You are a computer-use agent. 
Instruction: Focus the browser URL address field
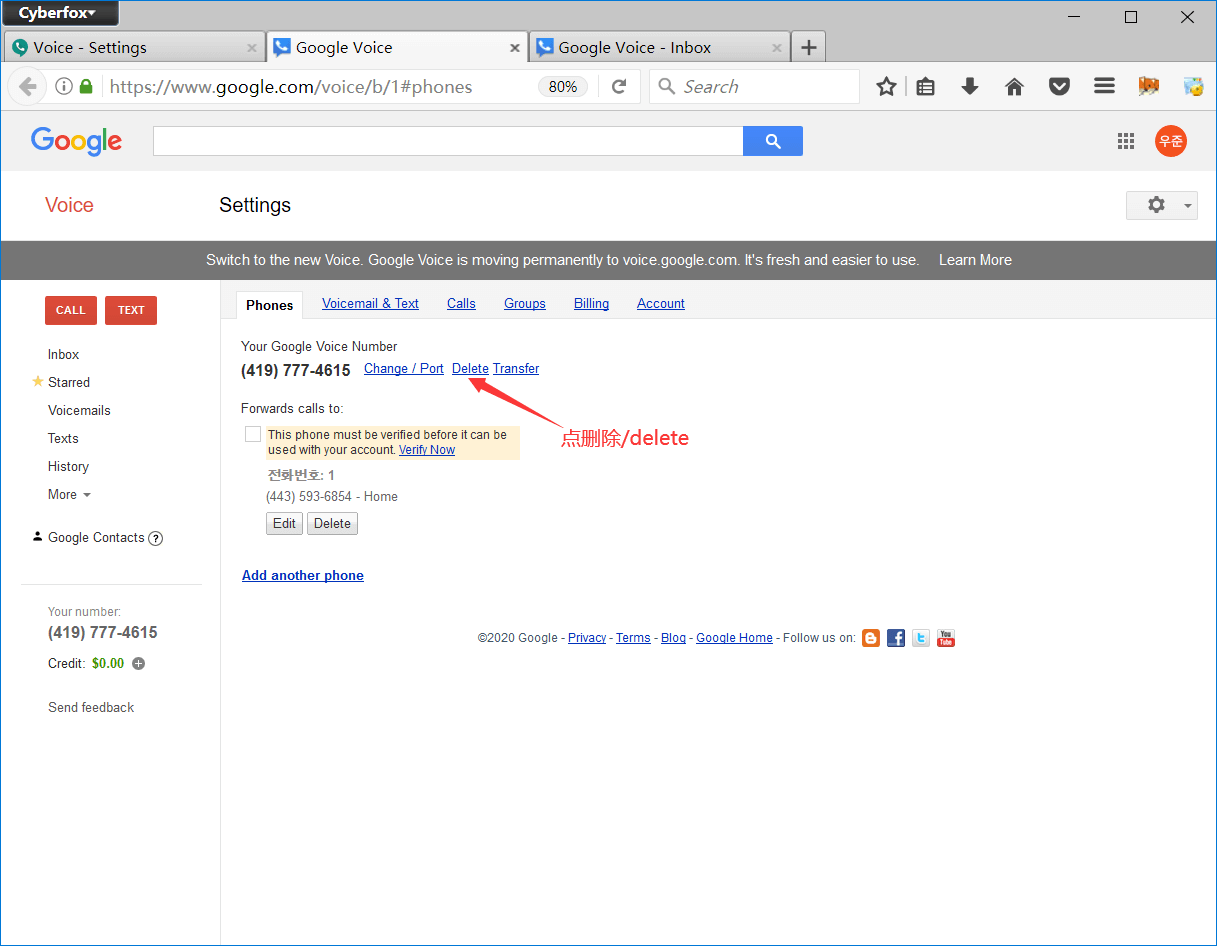[320, 87]
